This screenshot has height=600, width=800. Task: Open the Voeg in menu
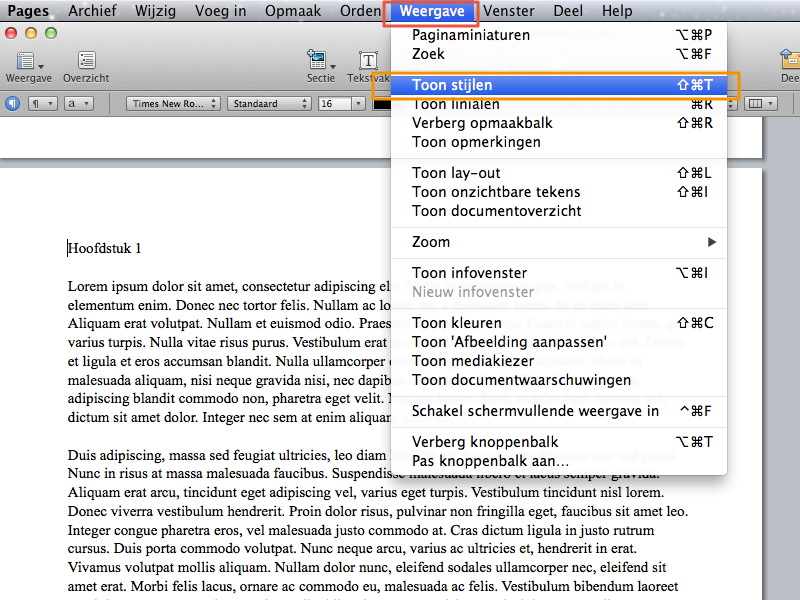pos(220,11)
